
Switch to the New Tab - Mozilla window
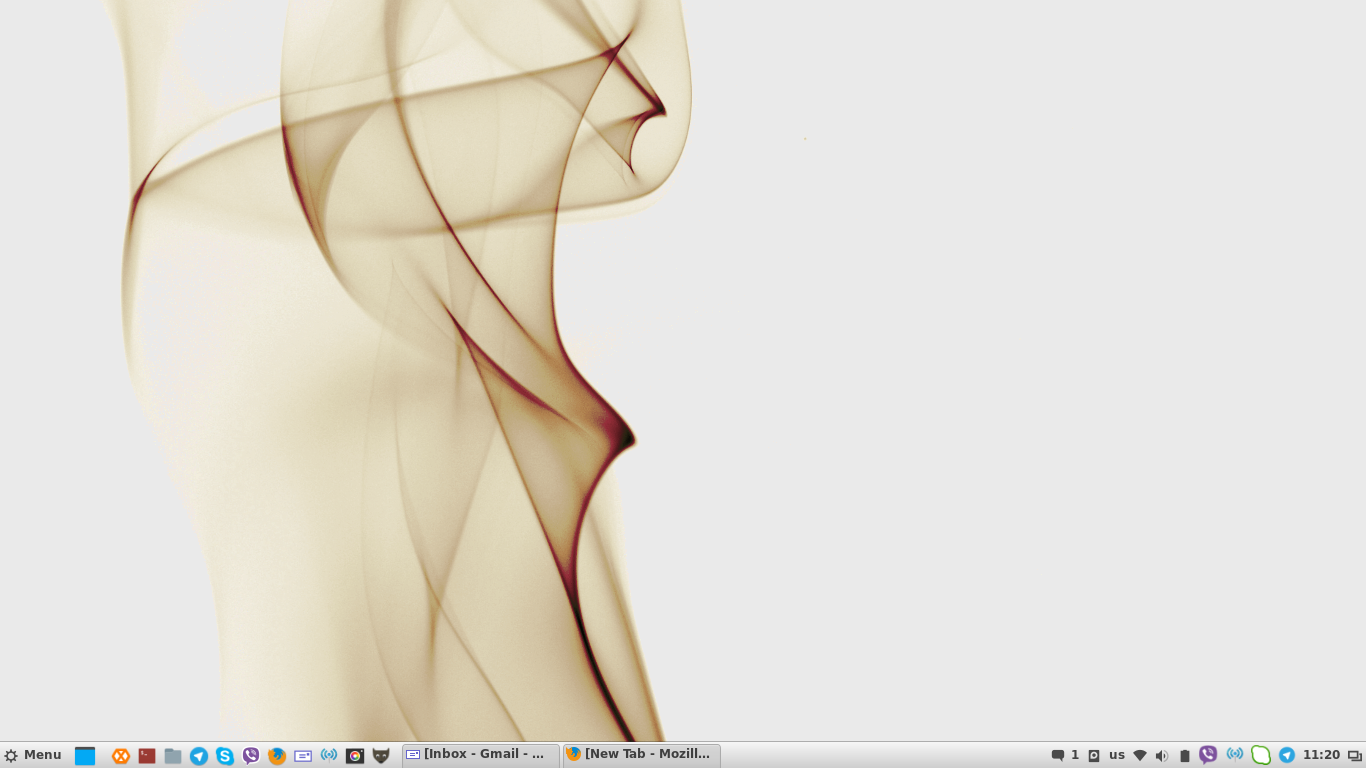pyautogui.click(x=641, y=755)
